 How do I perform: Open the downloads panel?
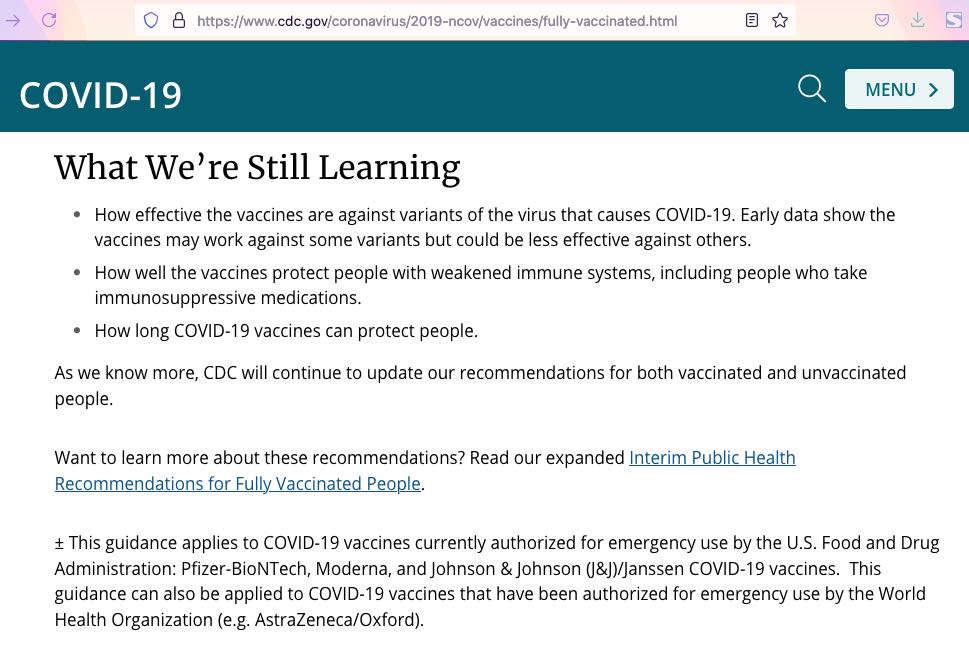coord(918,20)
